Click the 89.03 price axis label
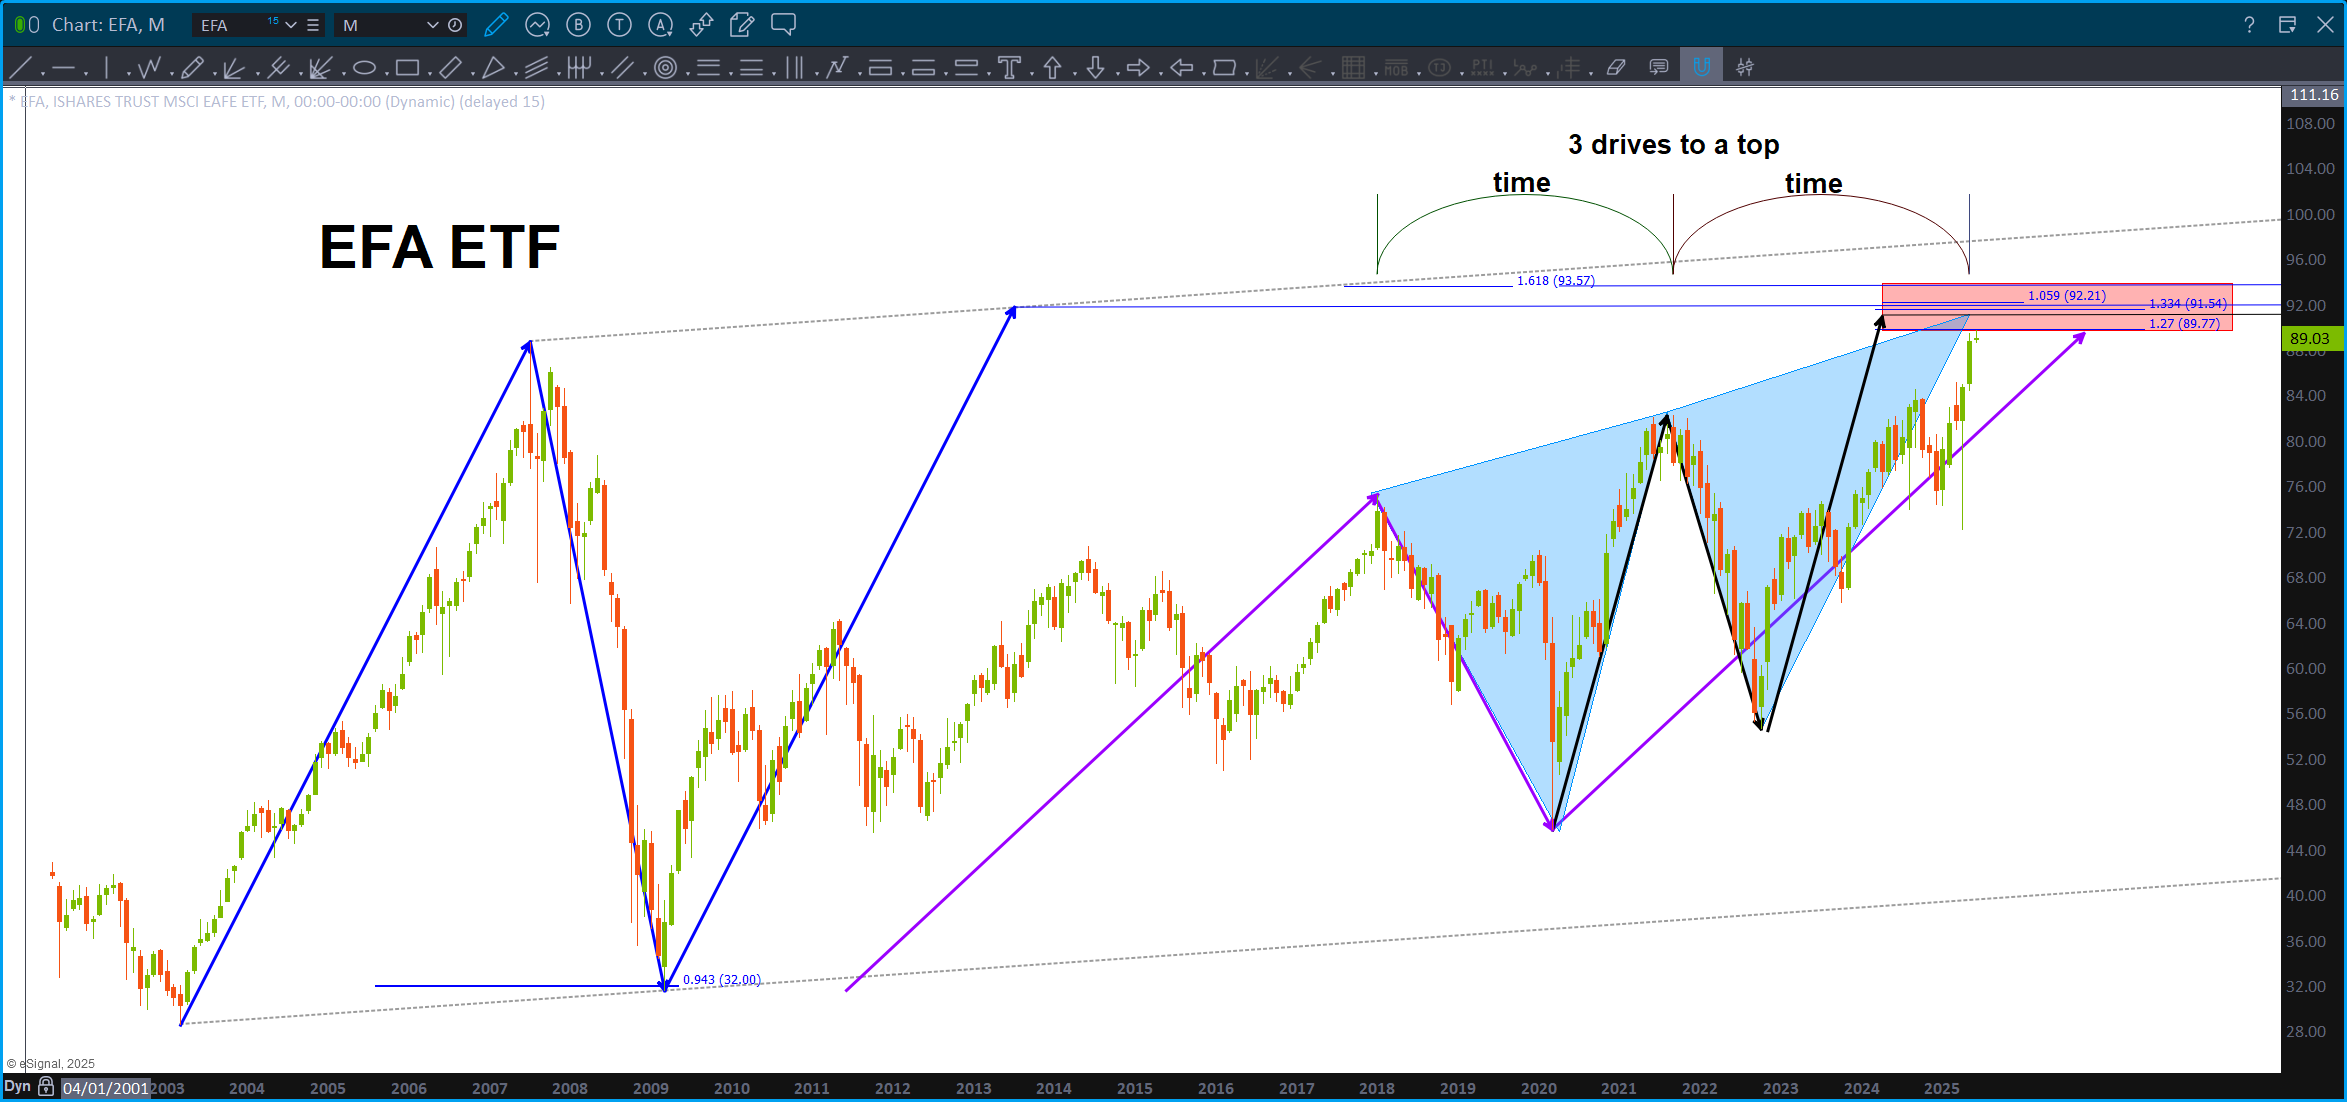 (2310, 338)
